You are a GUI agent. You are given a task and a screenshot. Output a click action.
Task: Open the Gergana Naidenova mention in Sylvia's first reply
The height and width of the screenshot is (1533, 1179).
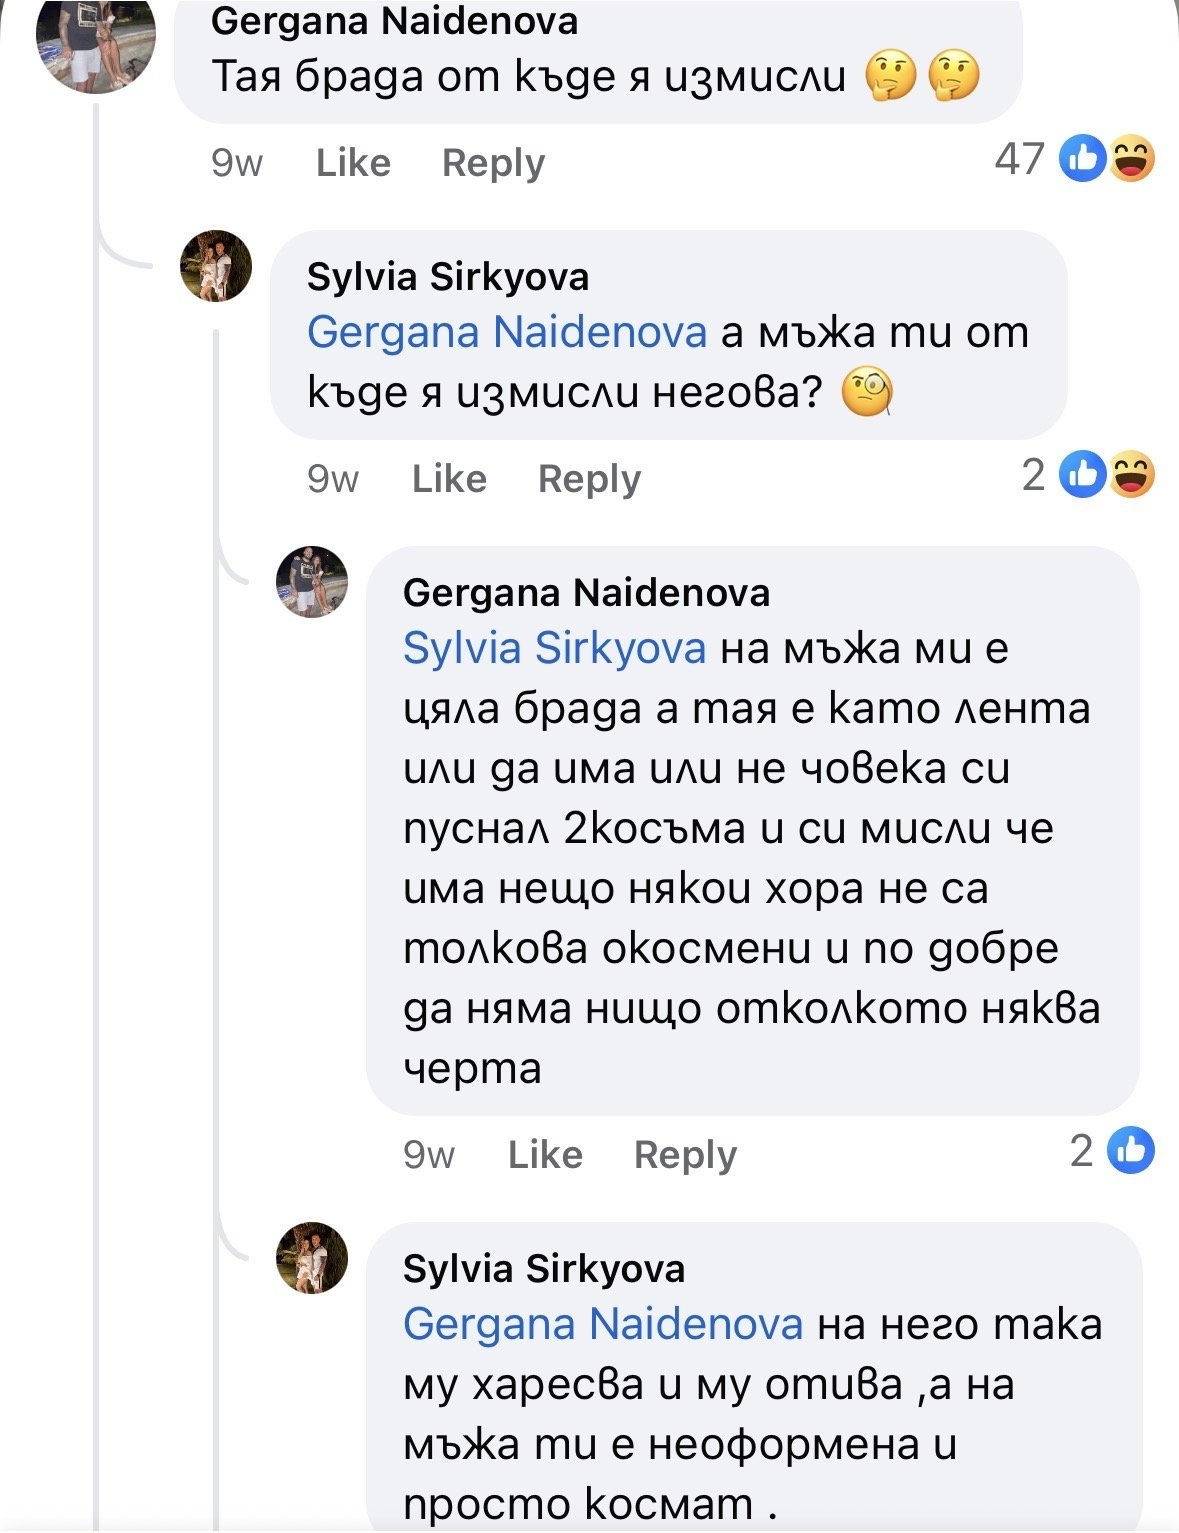pyautogui.click(x=507, y=332)
